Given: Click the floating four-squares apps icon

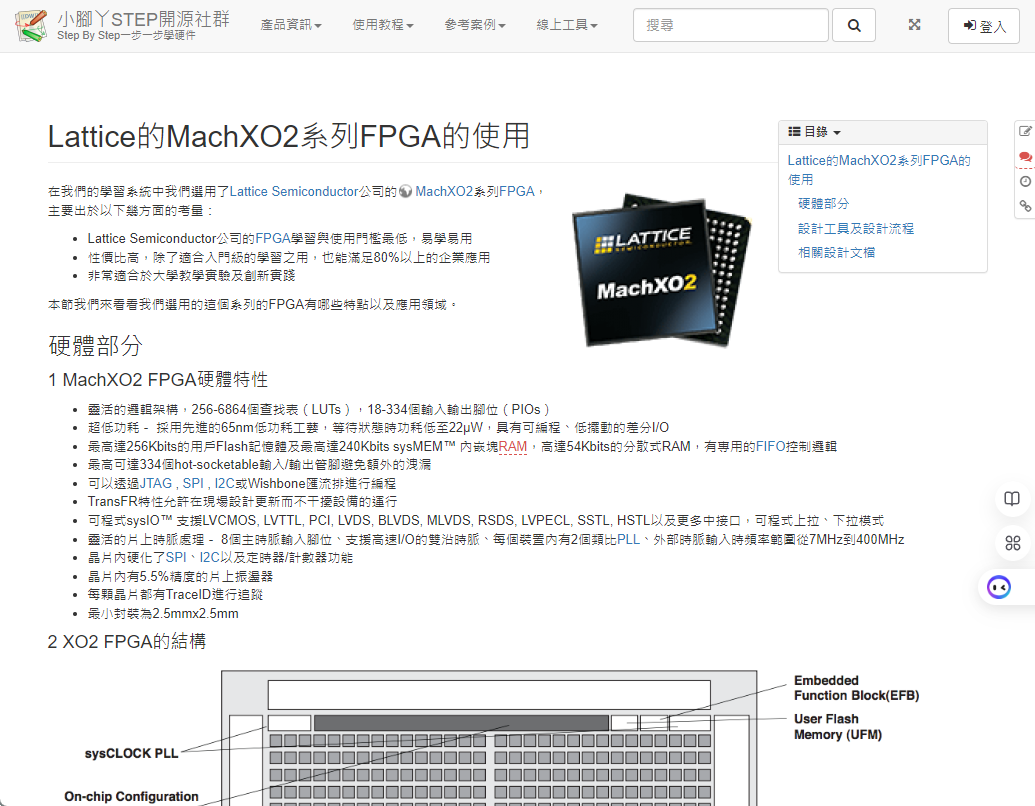Looking at the screenshot, I should click(1012, 543).
